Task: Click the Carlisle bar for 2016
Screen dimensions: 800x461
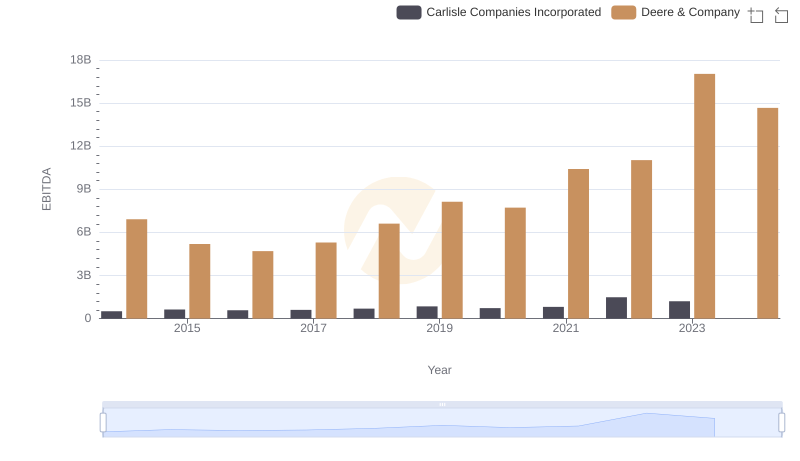Action: [x=238, y=315]
